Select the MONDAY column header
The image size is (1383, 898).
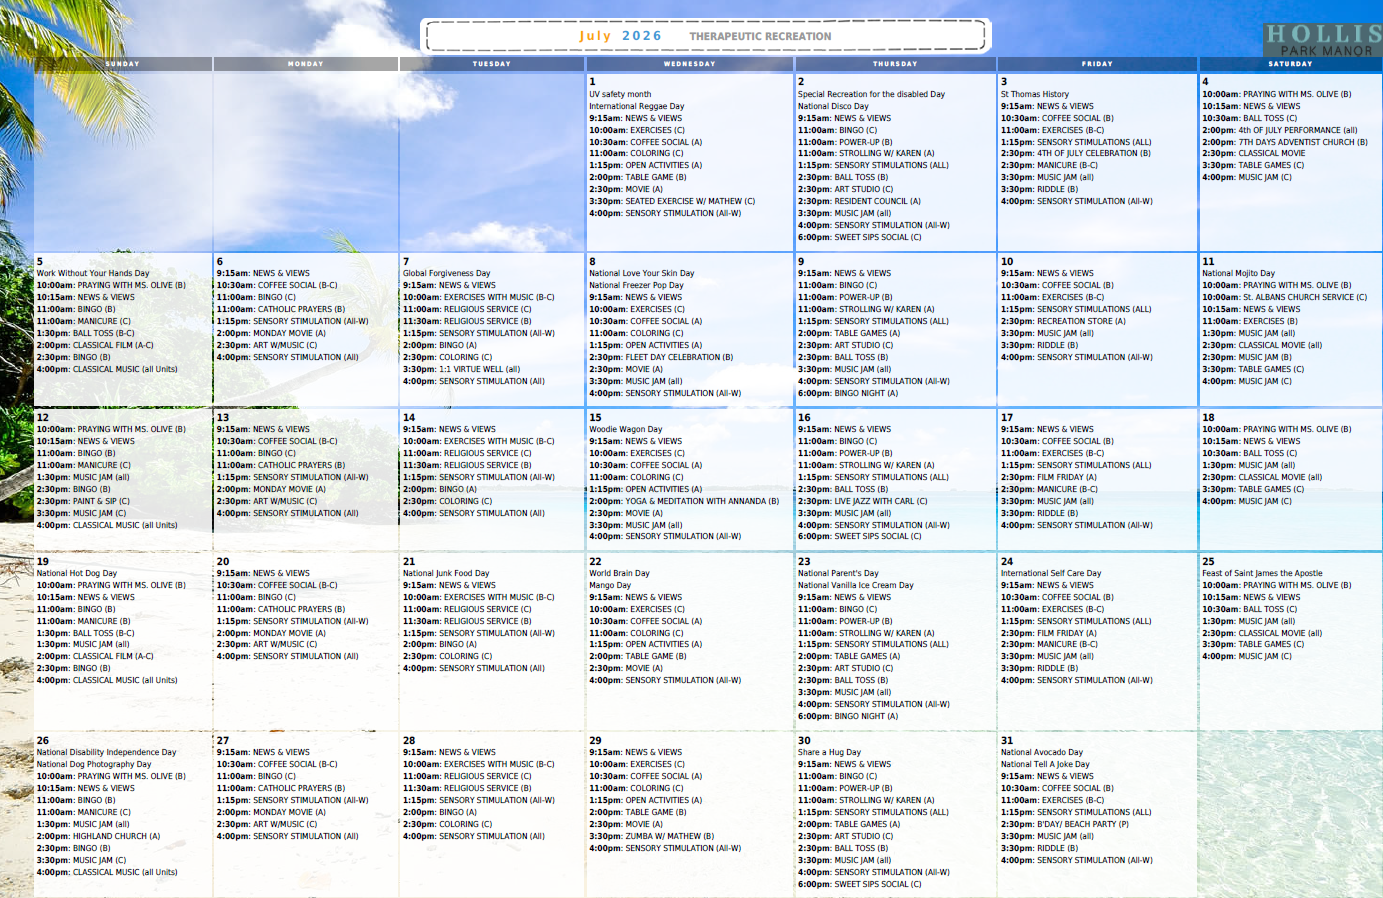click(306, 64)
